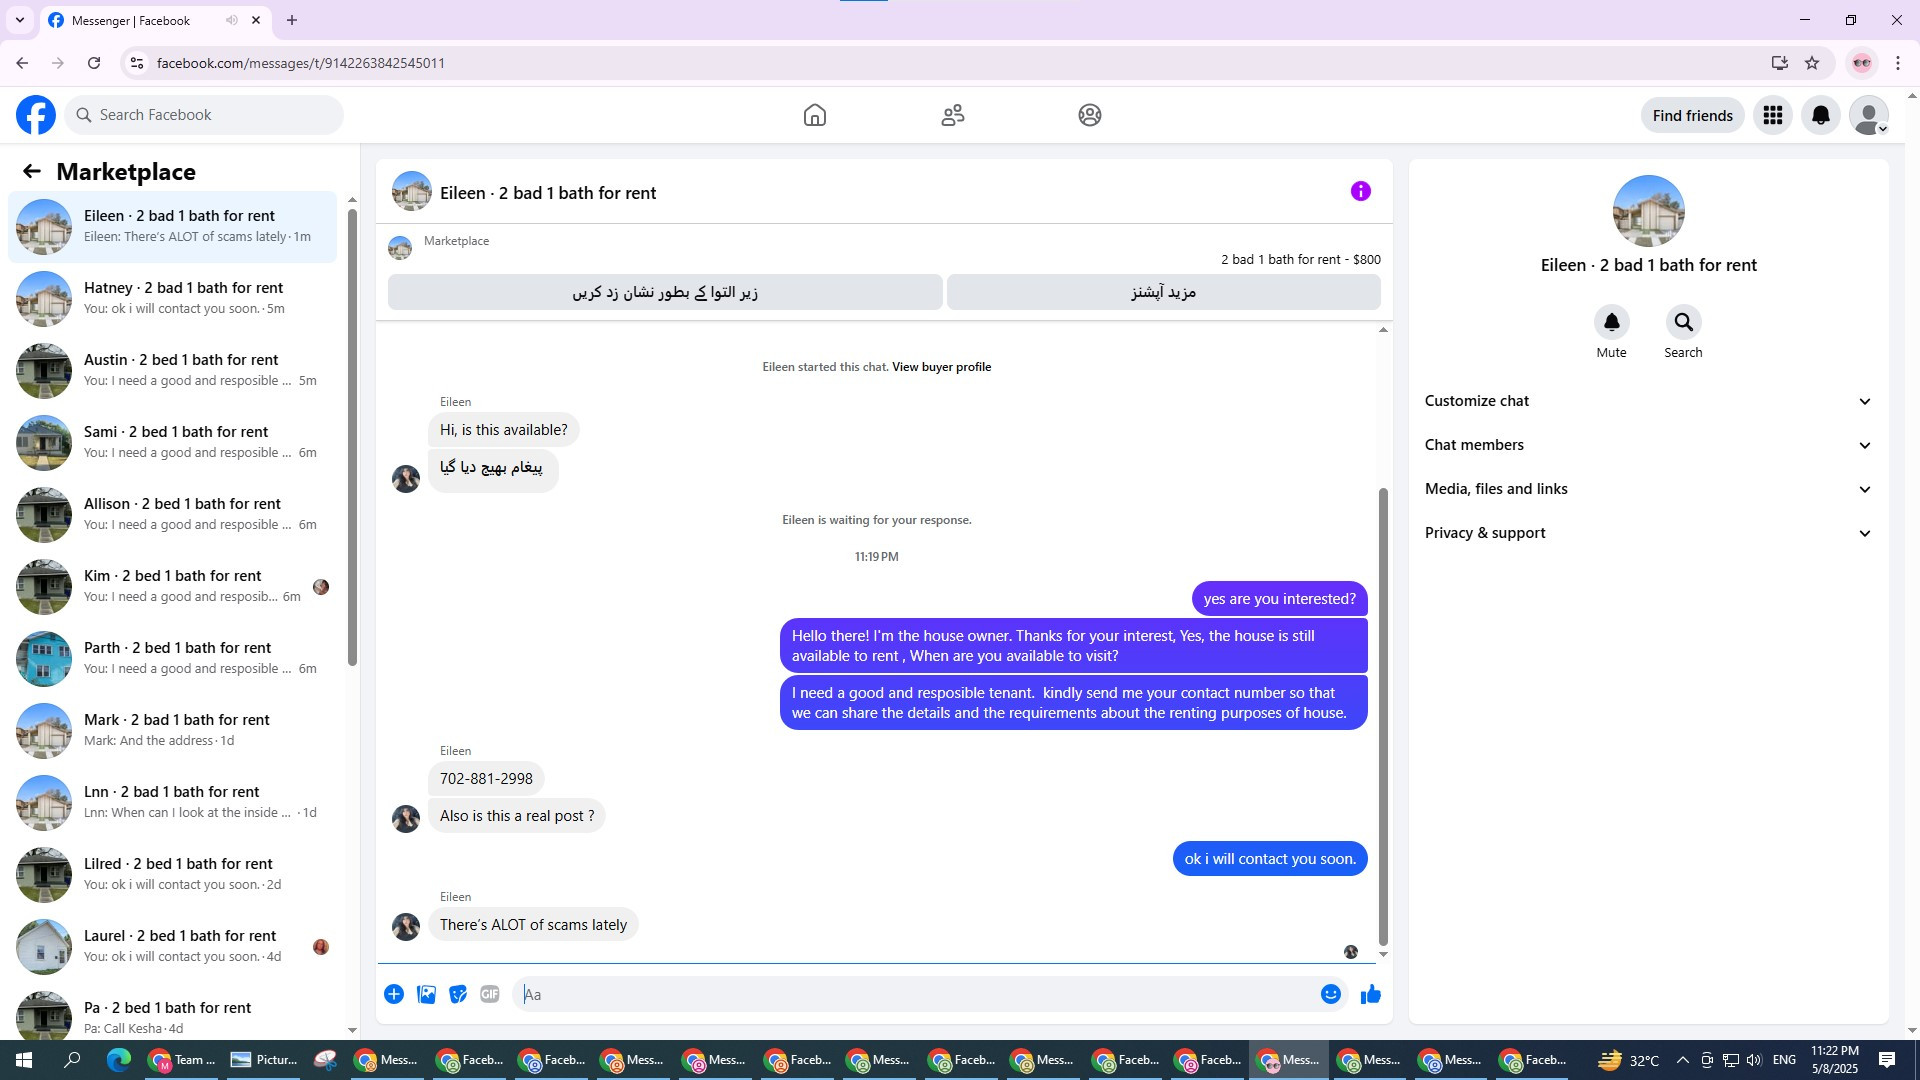Go back with the browser back arrow
This screenshot has height=1080, width=1920.
coord(22,63)
